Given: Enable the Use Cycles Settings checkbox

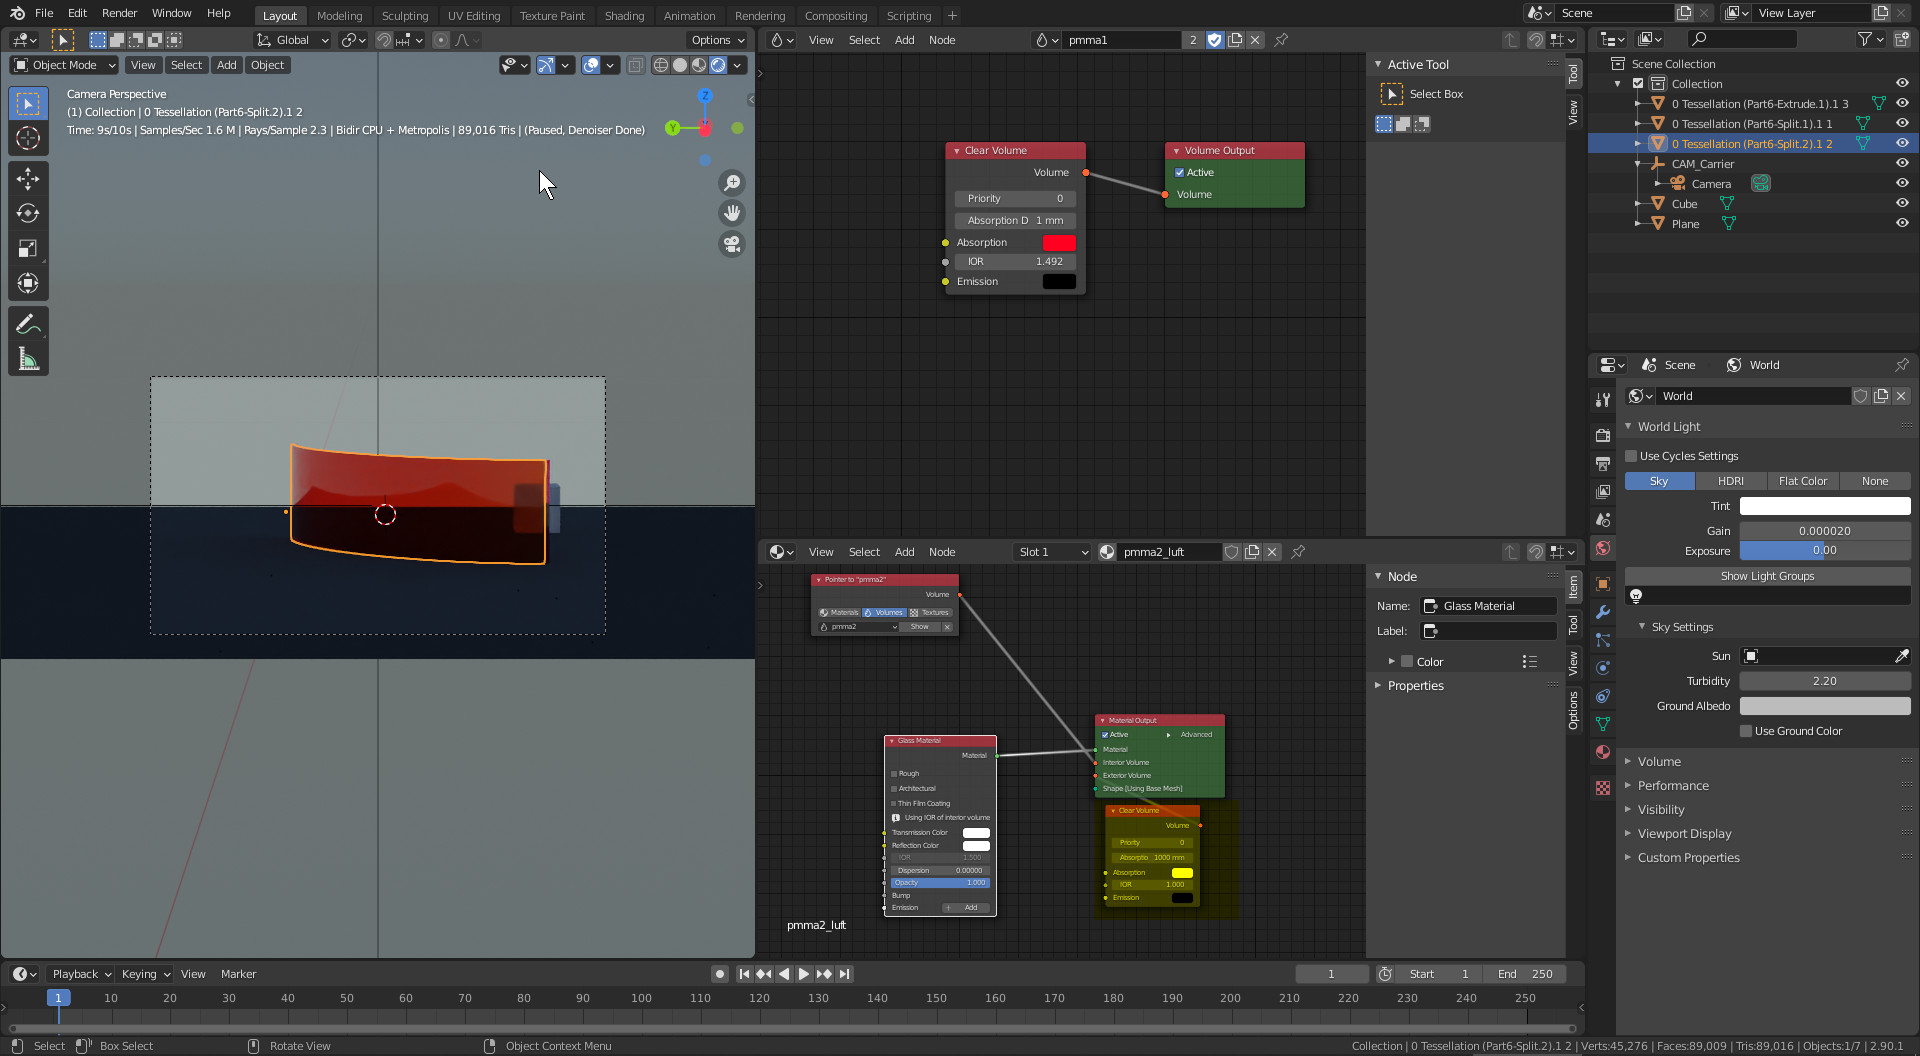Looking at the screenshot, I should click(x=1631, y=456).
